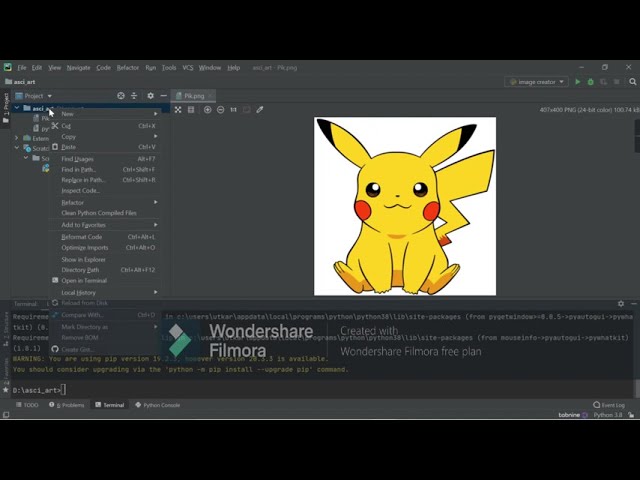Open the Event Log
The width and height of the screenshot is (640, 480).
[609, 405]
